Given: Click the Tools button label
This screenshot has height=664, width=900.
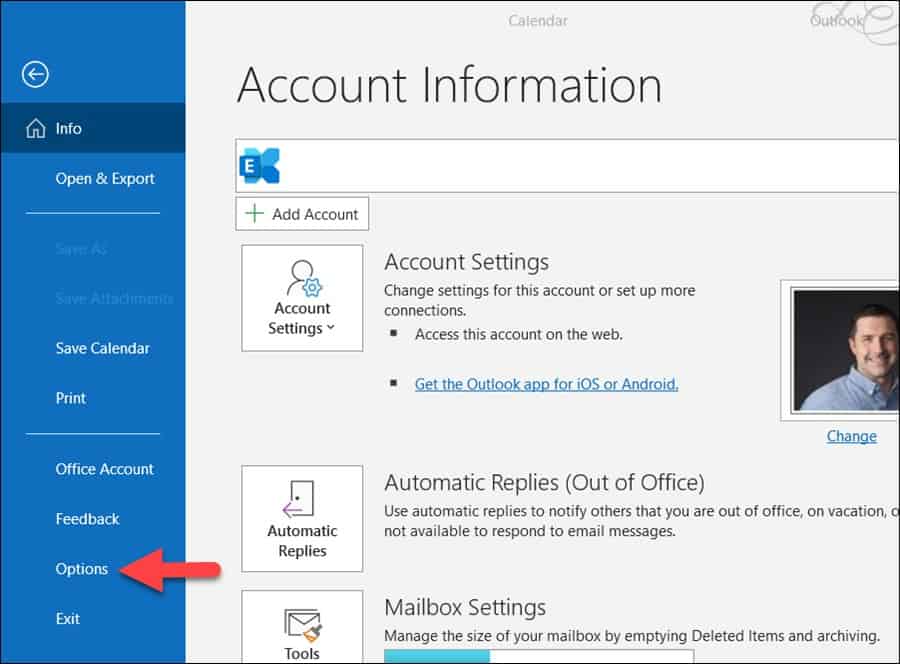Looking at the screenshot, I should pyautogui.click(x=302, y=653).
